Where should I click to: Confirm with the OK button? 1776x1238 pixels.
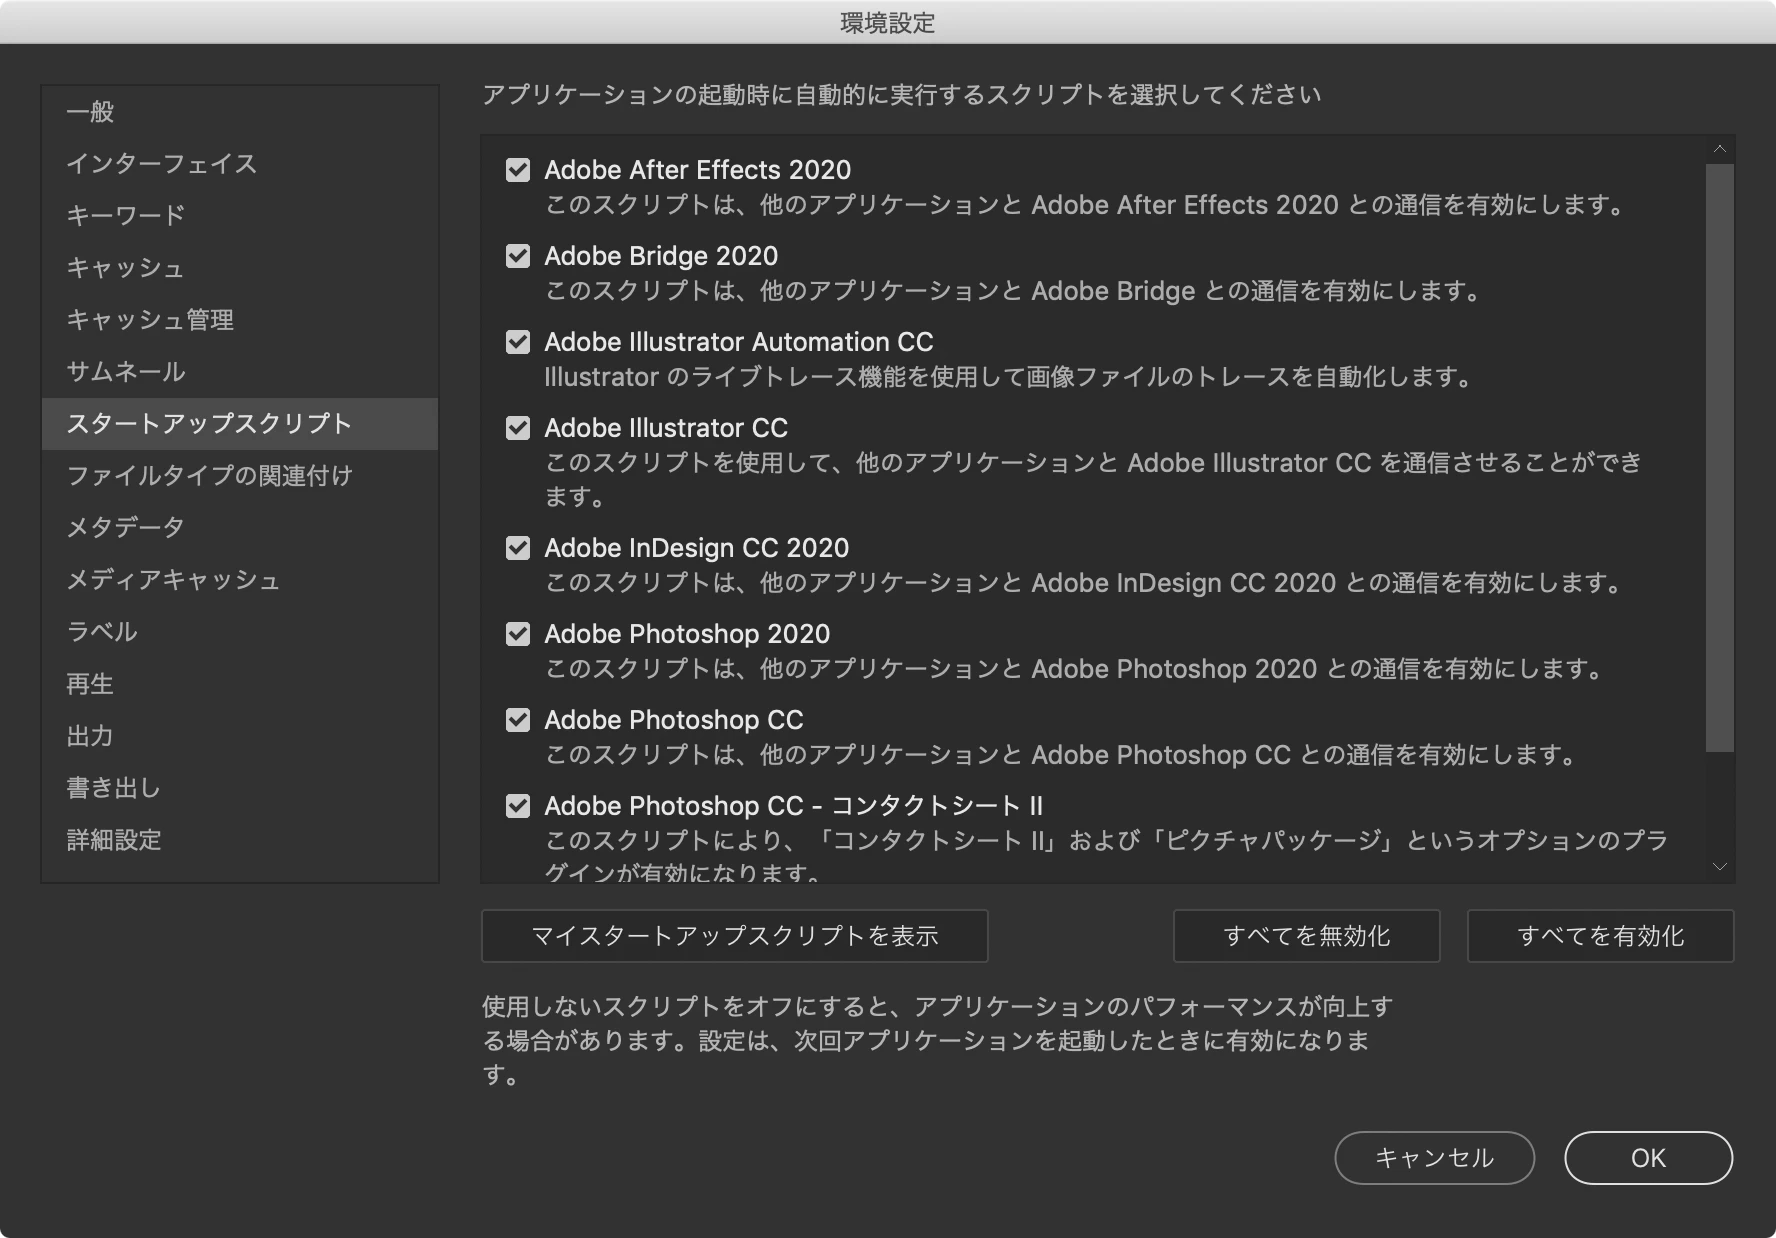click(1649, 1158)
